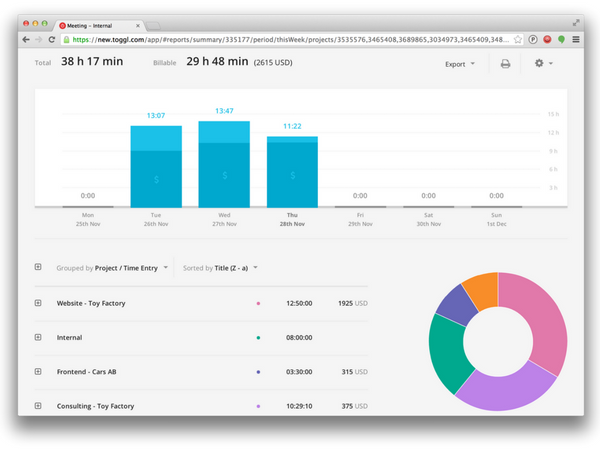The height and width of the screenshot is (450, 600).
Task: Click the Frontend - Cars AB project name
Action: (86, 372)
